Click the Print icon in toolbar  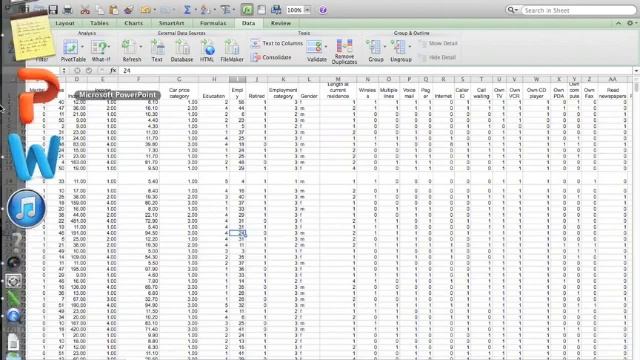(x=68, y=9)
